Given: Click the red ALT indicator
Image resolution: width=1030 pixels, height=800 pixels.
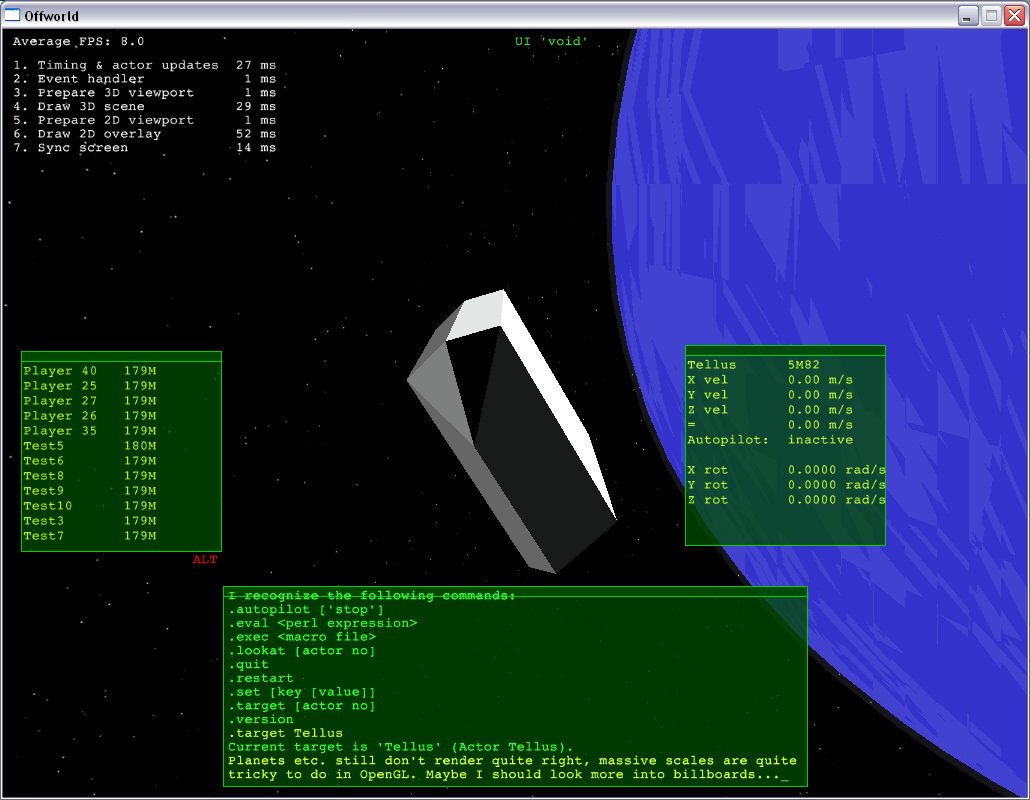Looking at the screenshot, I should click(x=205, y=560).
